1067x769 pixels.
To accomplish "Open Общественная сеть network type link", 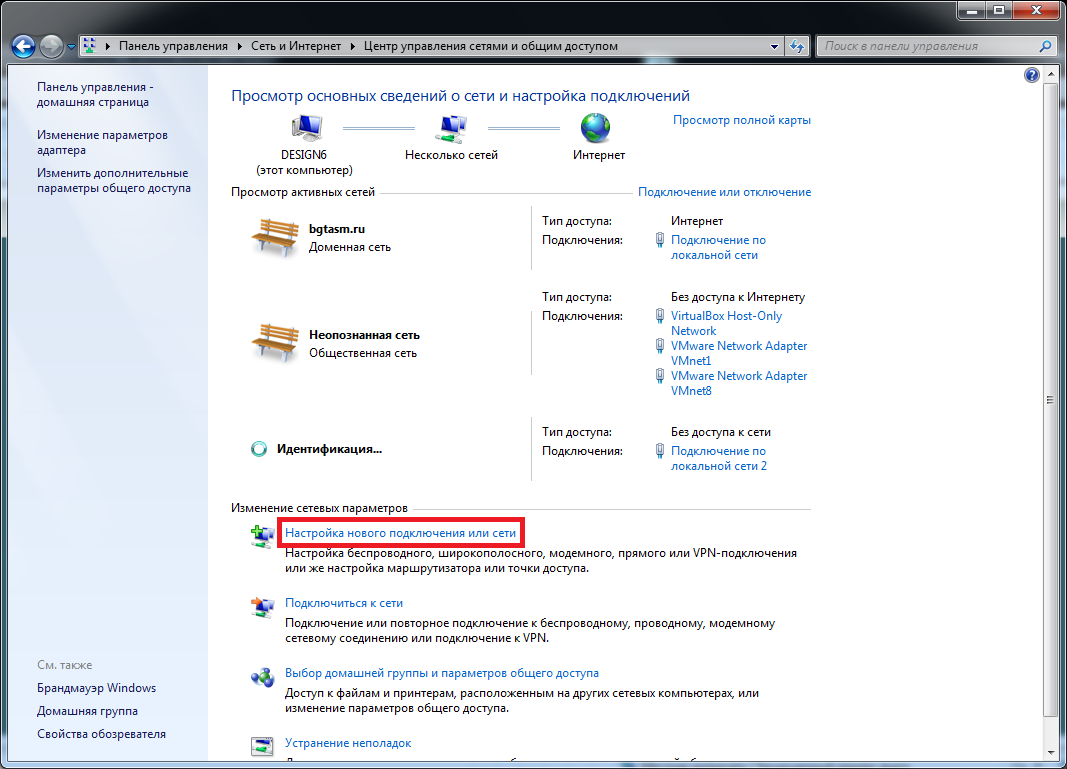I will point(363,353).
